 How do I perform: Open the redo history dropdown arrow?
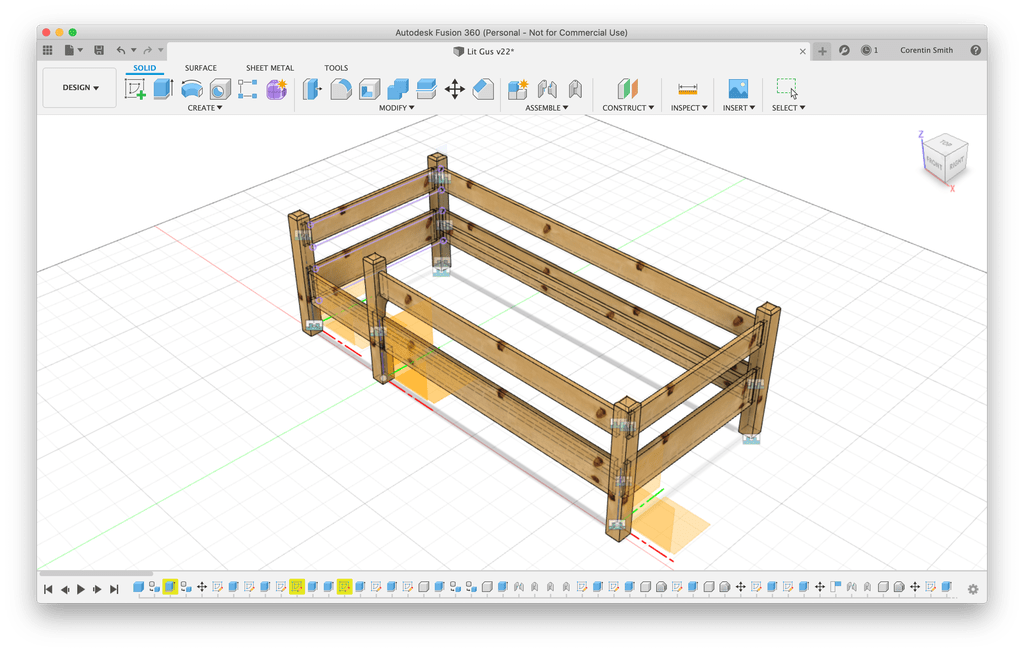(x=161, y=50)
